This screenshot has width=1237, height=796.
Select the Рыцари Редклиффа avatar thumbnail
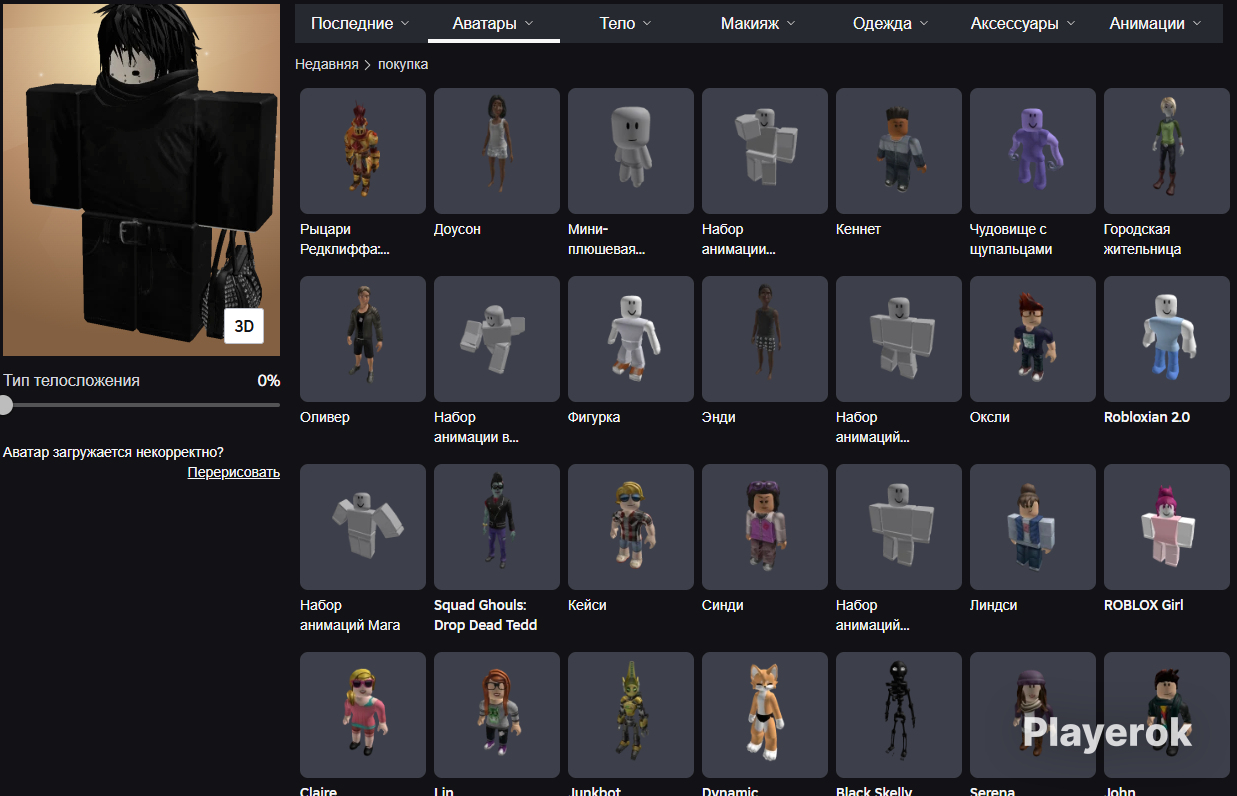363,151
